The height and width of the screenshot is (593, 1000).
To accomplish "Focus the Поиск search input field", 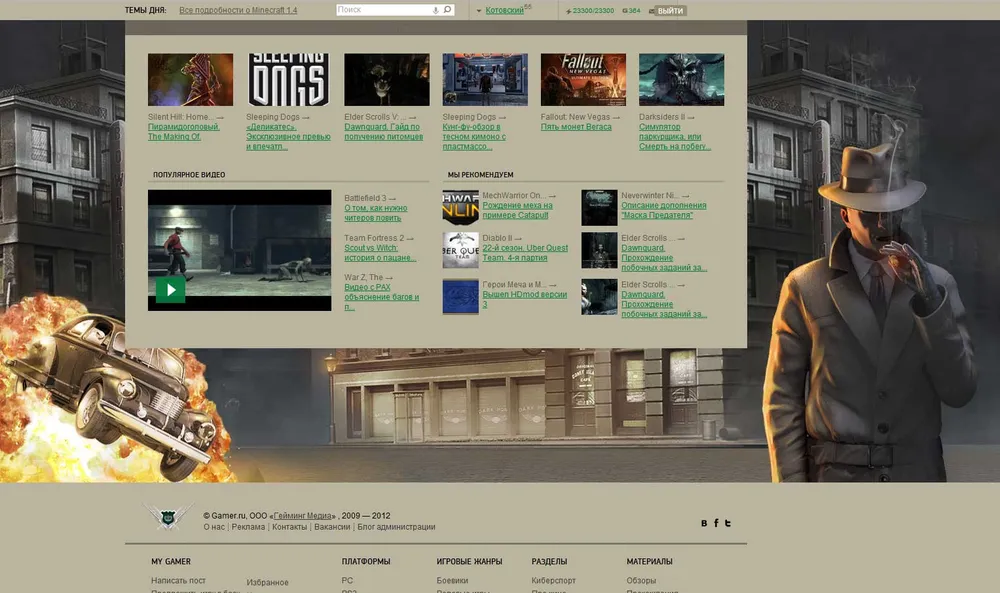I will [x=382, y=10].
